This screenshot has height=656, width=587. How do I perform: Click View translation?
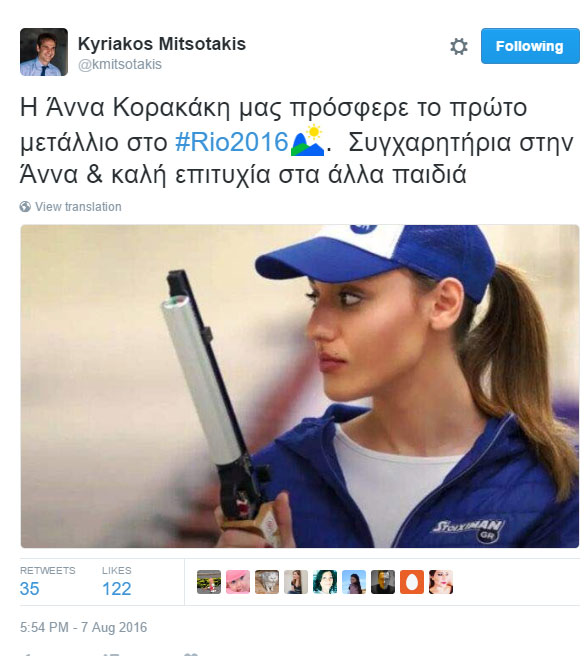(x=78, y=207)
